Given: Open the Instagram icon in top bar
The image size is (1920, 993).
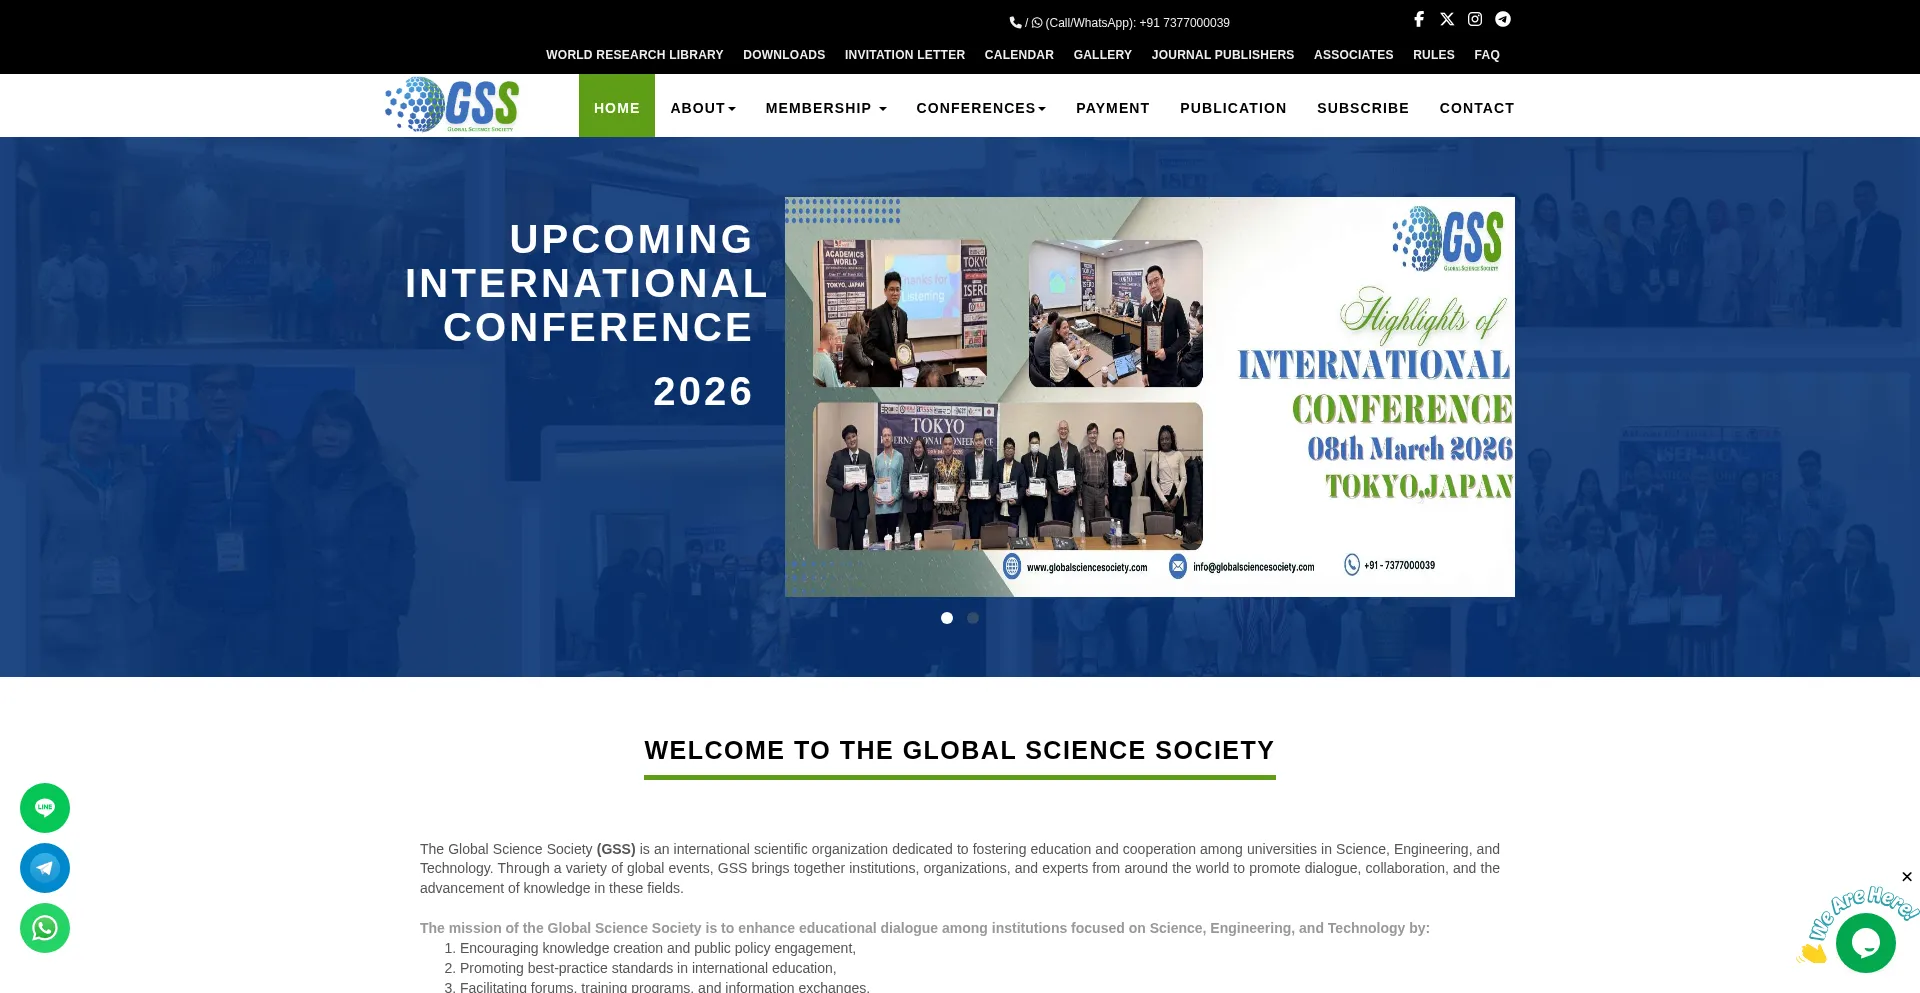Looking at the screenshot, I should coord(1475,19).
